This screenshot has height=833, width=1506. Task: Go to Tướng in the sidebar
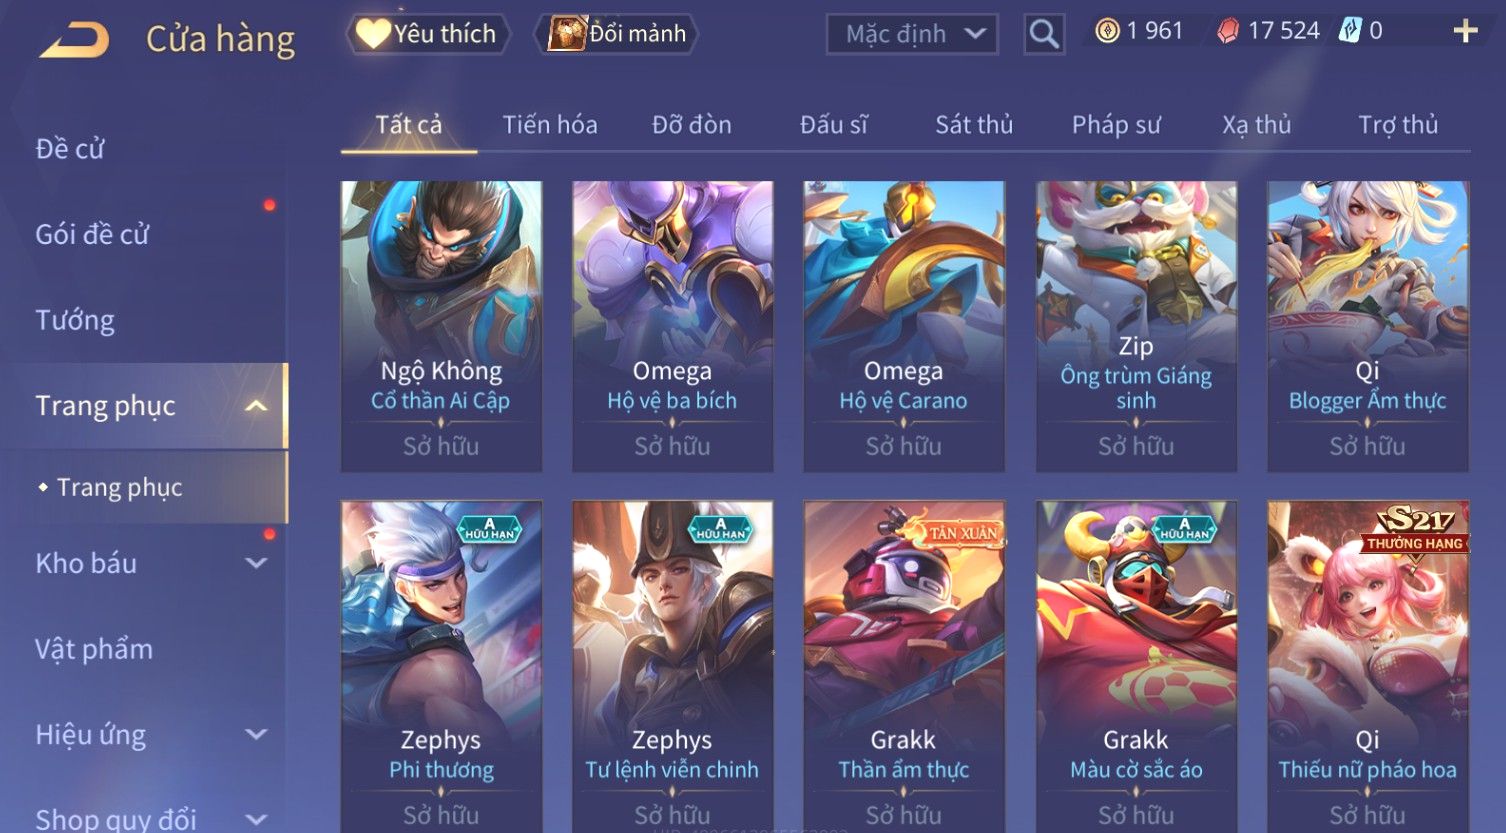(x=75, y=320)
